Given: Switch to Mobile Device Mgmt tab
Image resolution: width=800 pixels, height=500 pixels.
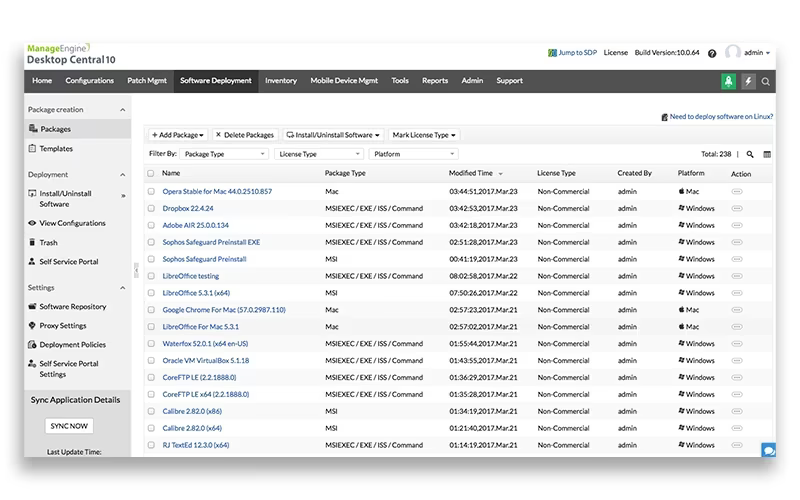Looking at the screenshot, I should (x=344, y=81).
